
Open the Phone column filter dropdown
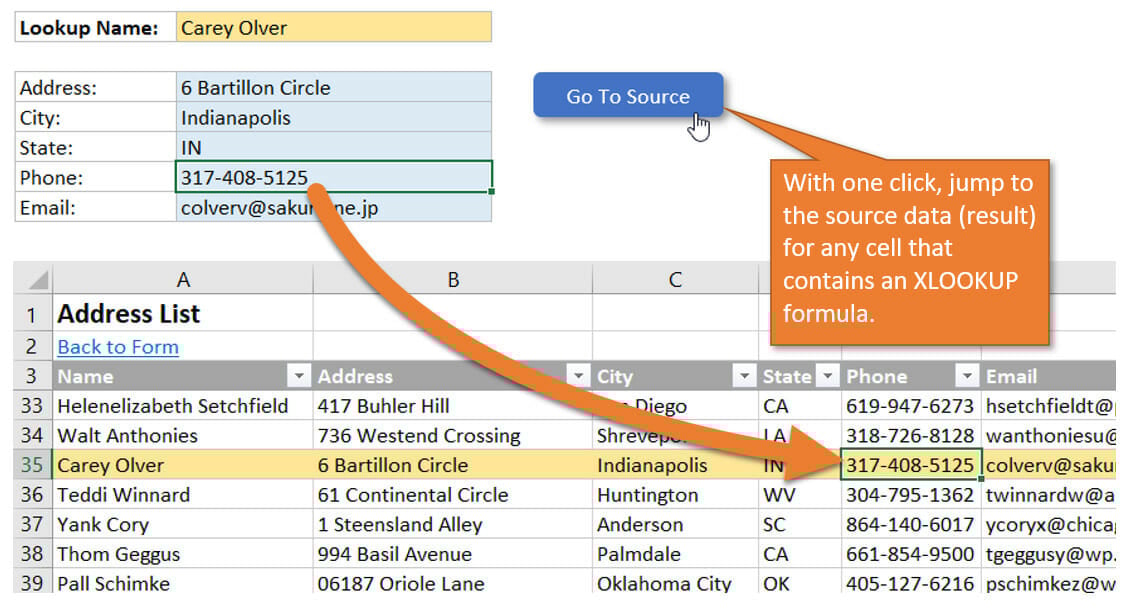966,376
